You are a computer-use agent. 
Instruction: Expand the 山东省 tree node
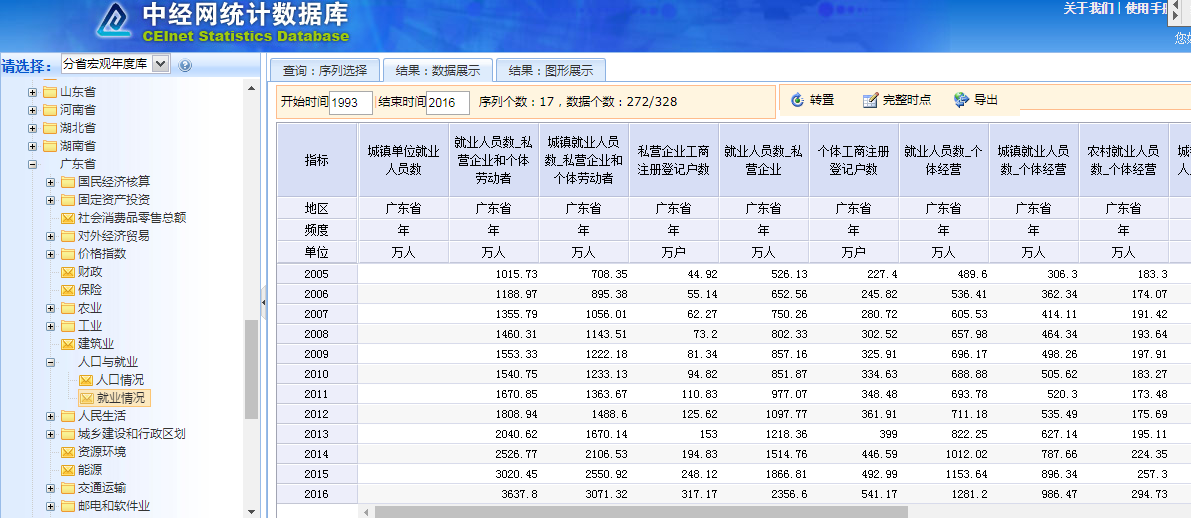(x=33, y=92)
